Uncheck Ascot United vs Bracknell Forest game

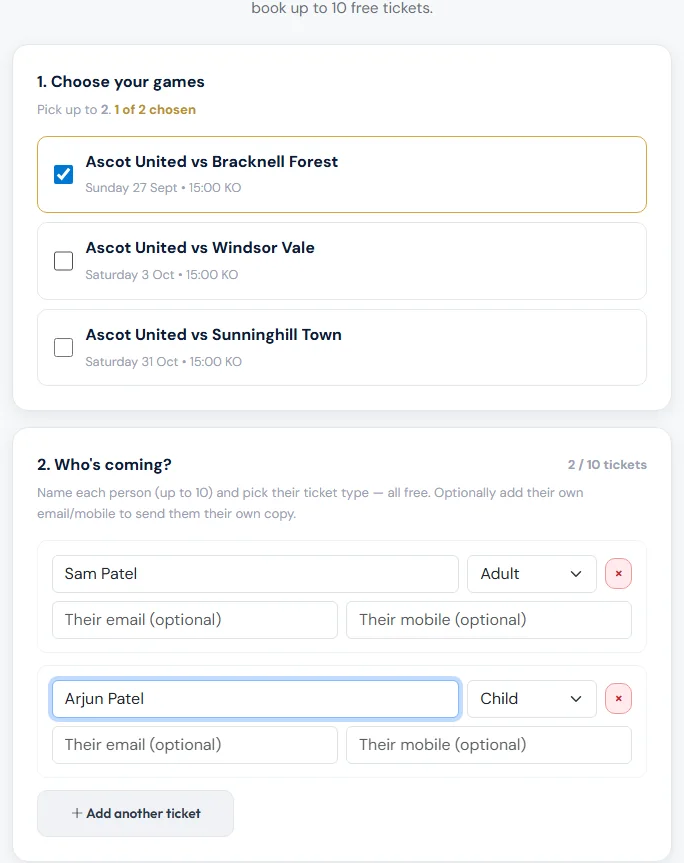pyautogui.click(x=63, y=174)
